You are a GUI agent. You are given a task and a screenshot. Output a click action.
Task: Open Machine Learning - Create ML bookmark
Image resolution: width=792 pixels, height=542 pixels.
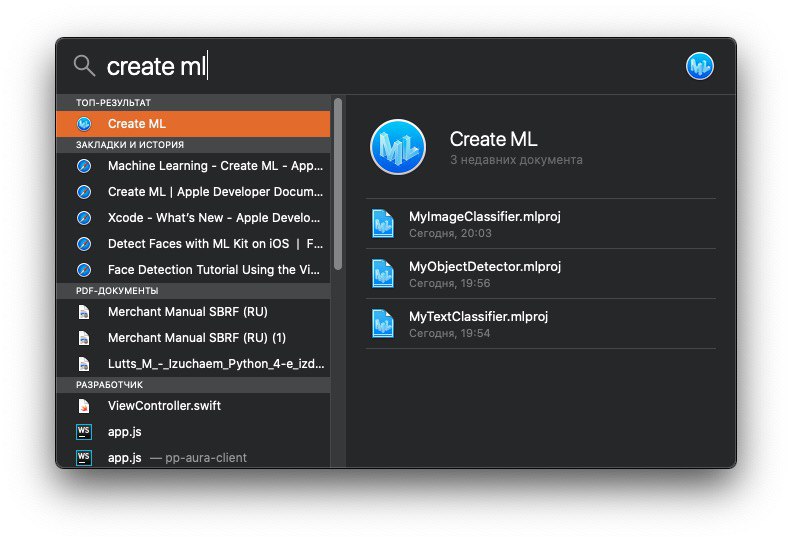click(193, 166)
